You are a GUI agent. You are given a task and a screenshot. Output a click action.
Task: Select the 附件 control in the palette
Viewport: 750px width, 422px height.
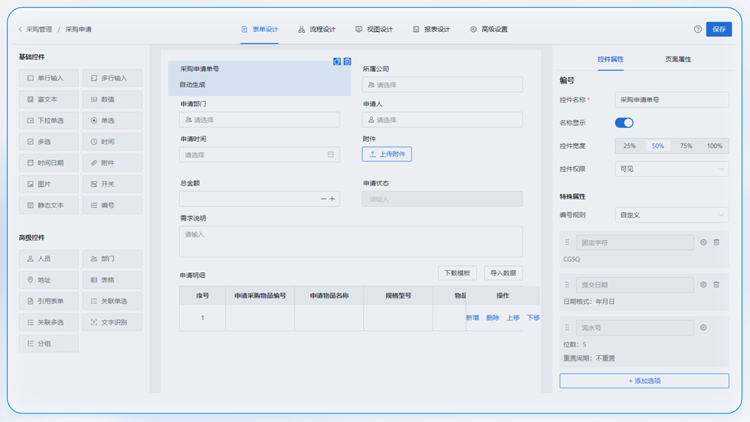click(112, 163)
